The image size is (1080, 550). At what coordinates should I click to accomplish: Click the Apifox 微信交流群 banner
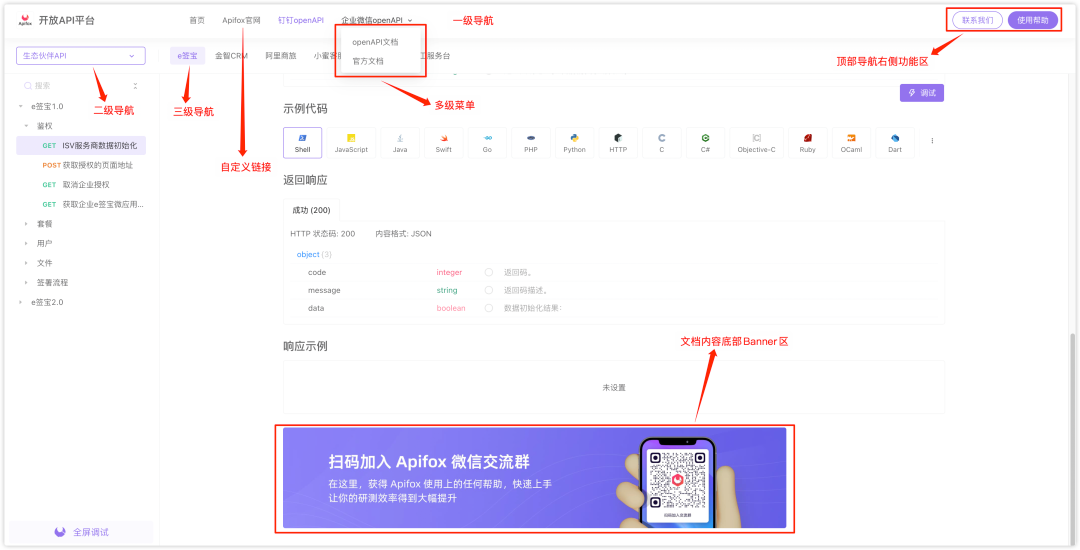pyautogui.click(x=534, y=478)
